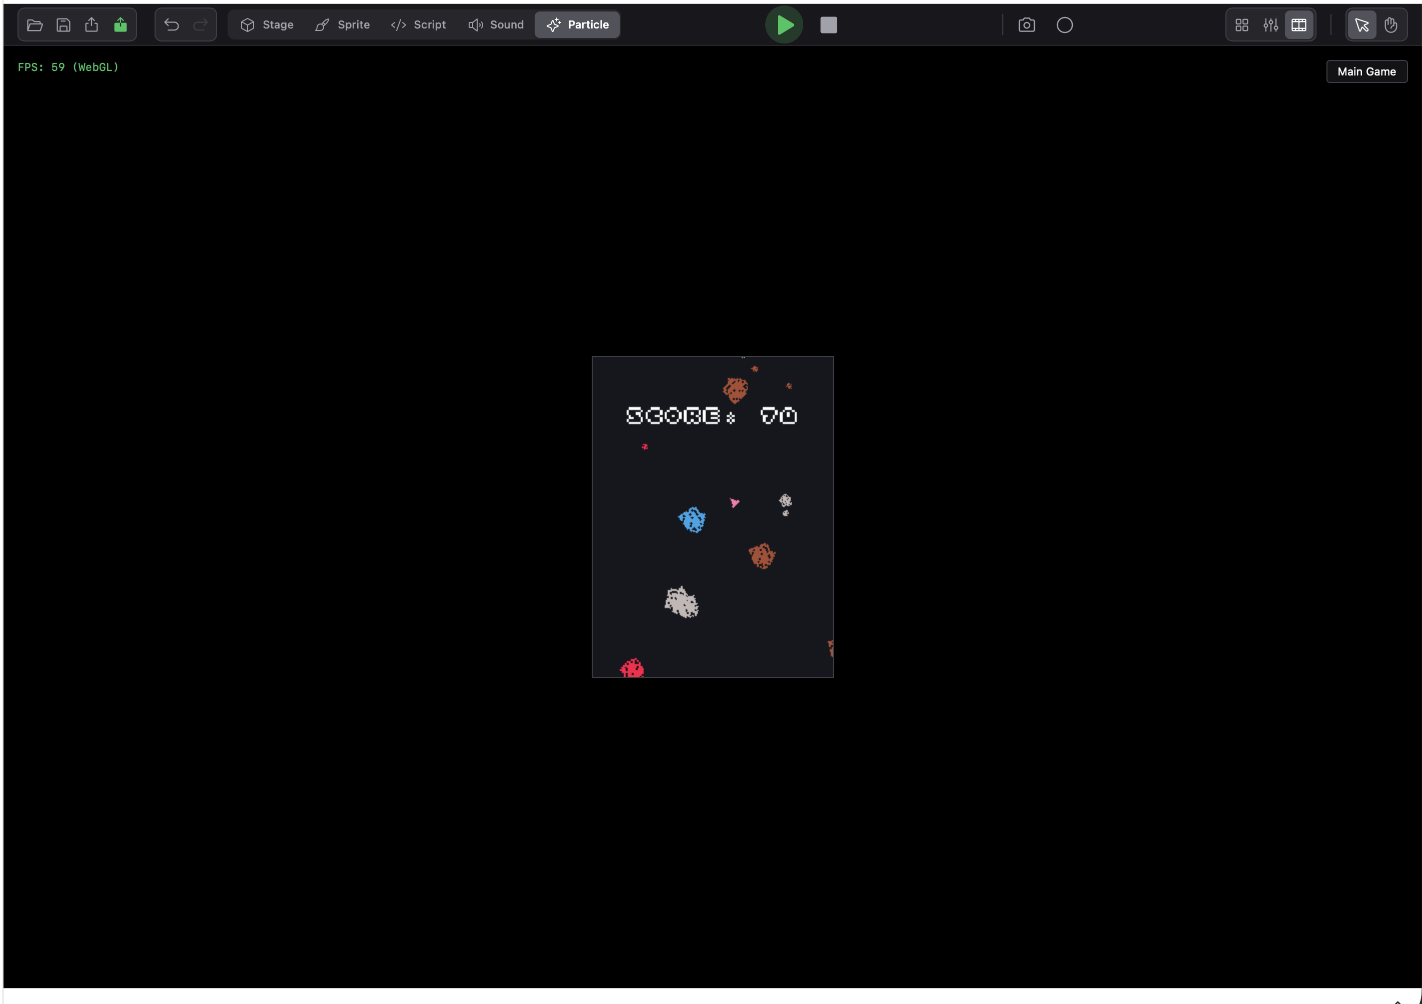Viewport: 1422px width, 1004px height.
Task: Click the blue asteroid in game
Action: [692, 520]
